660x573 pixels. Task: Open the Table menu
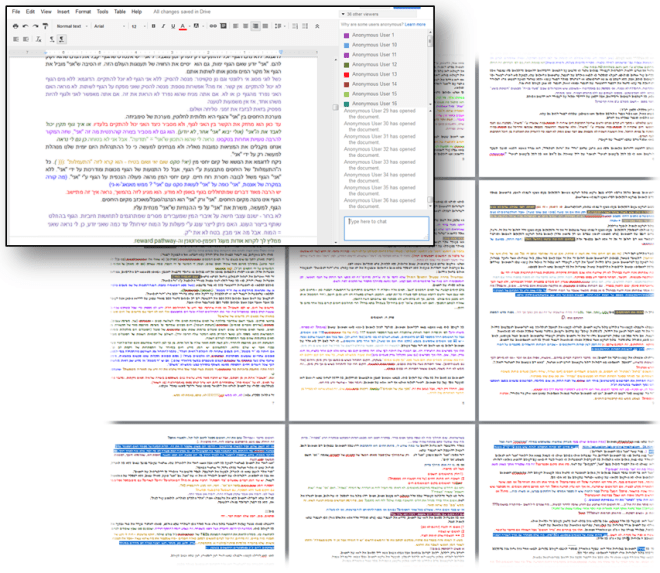point(119,11)
